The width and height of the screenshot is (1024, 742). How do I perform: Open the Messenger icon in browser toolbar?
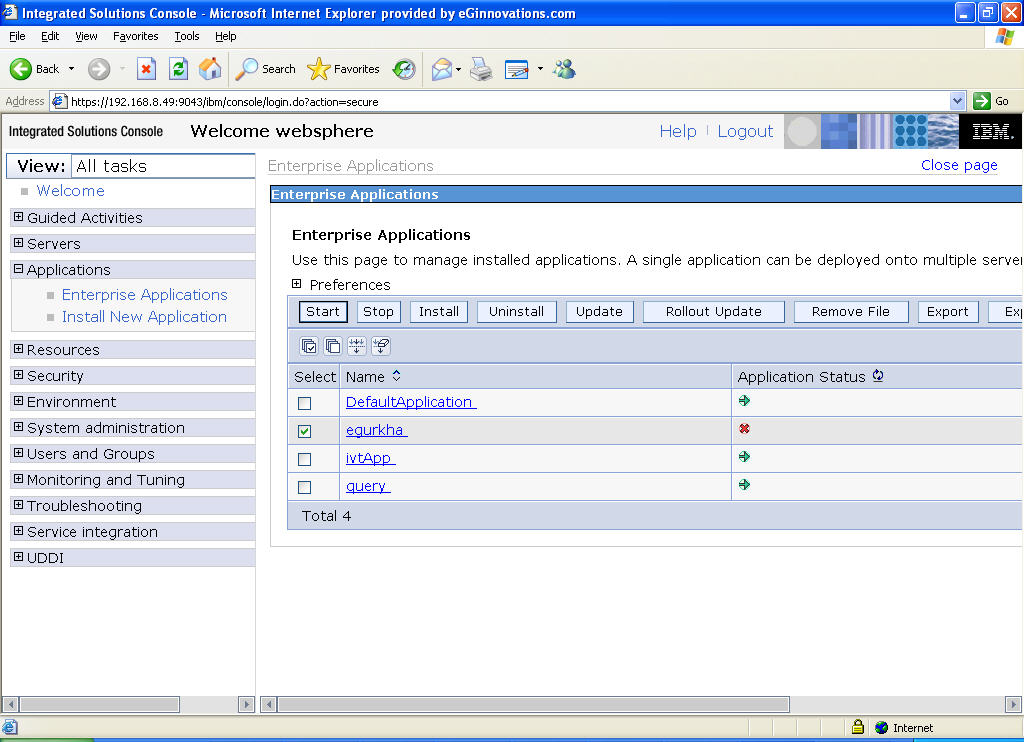tap(564, 69)
